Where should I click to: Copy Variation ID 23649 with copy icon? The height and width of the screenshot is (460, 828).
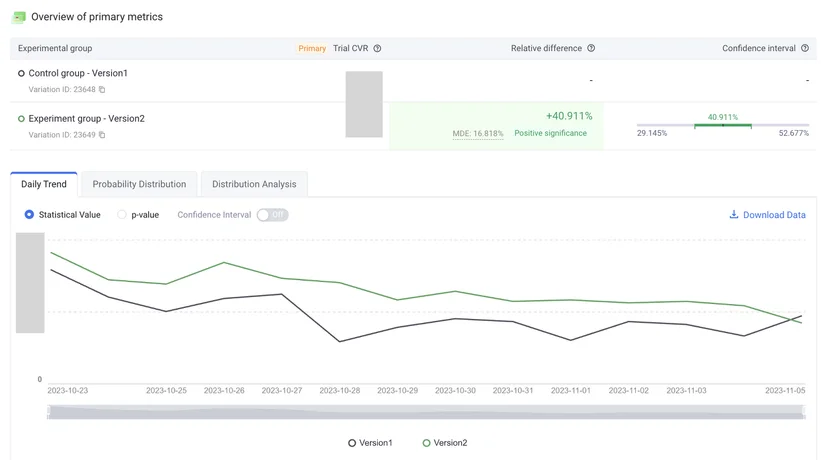(102, 135)
